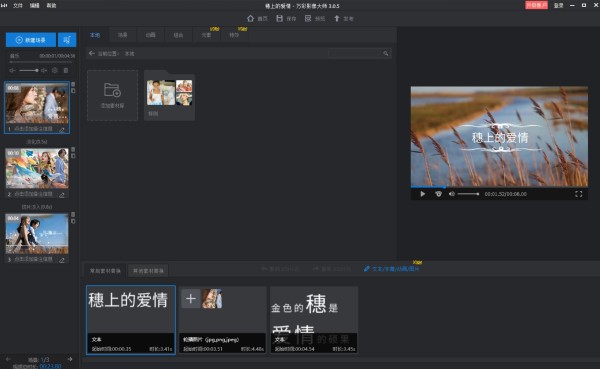This screenshot has height=369, width=600.
Task: Click the pencil edit icon under scene 3
Action: [62, 260]
